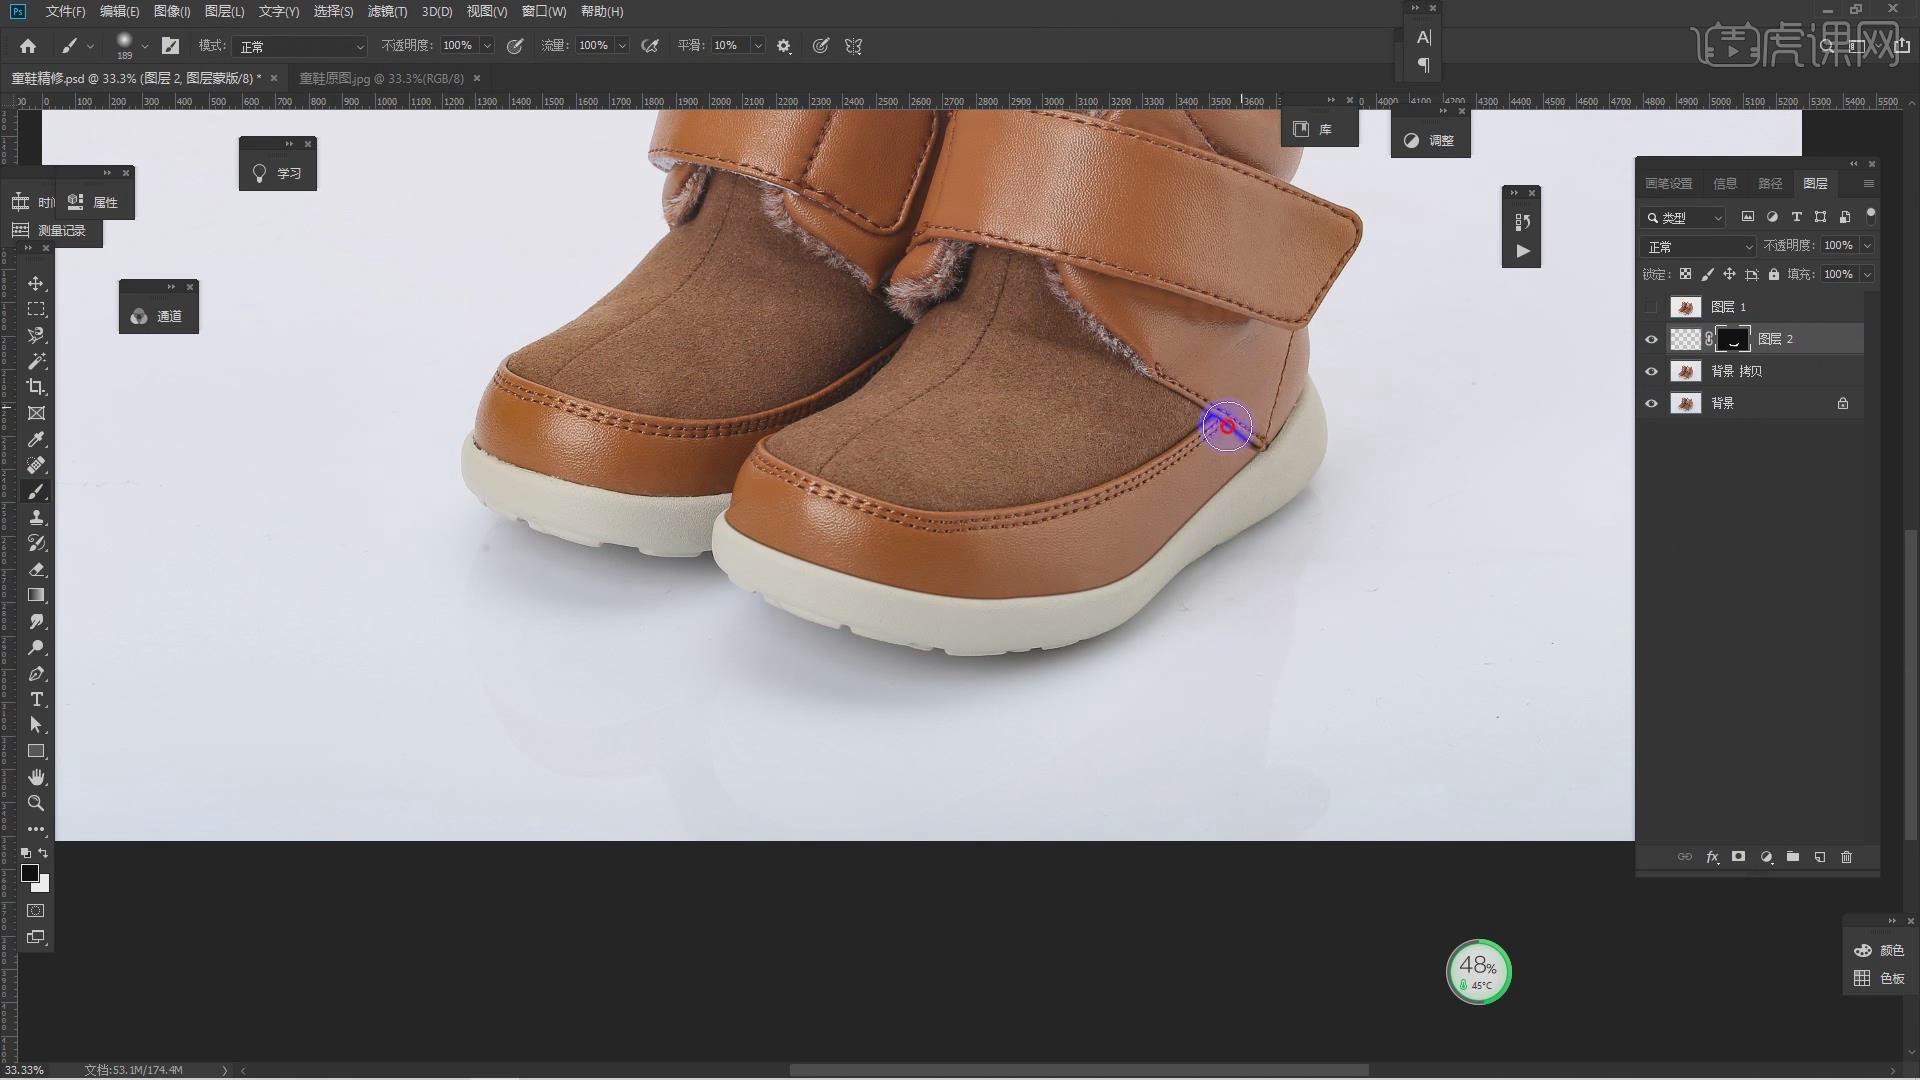1920x1080 pixels.
Task: Select the Hand tool
Action: 36,777
